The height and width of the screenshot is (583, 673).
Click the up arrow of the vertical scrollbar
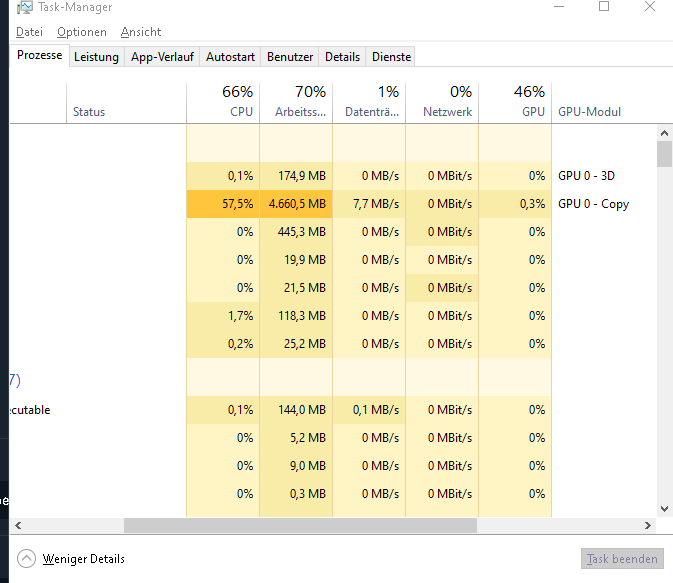[x=664, y=133]
